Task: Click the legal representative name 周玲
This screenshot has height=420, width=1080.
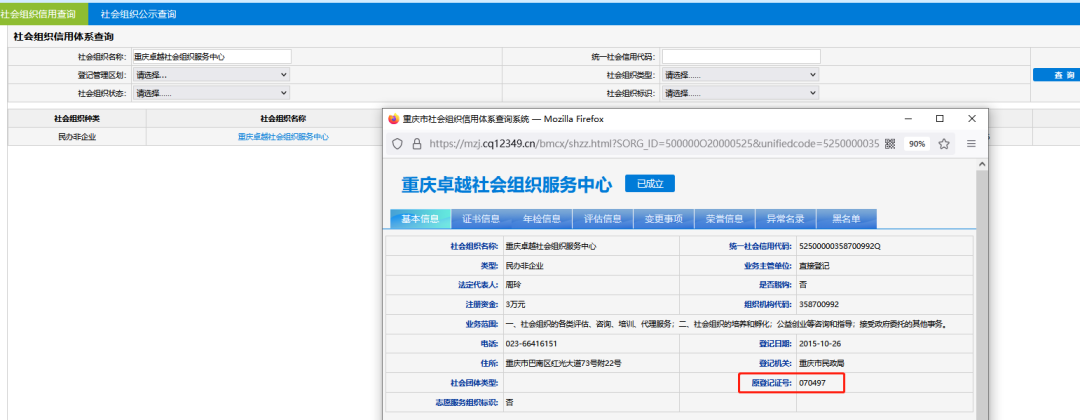Action: pos(514,284)
